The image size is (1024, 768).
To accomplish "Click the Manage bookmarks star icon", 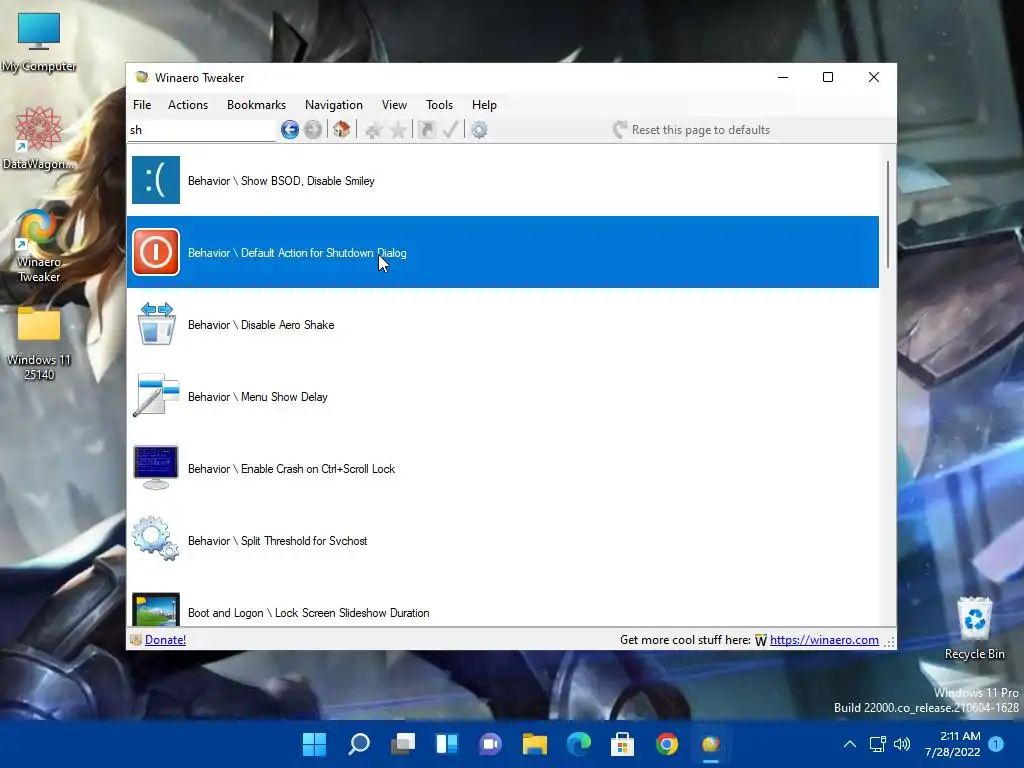I will click(x=398, y=130).
